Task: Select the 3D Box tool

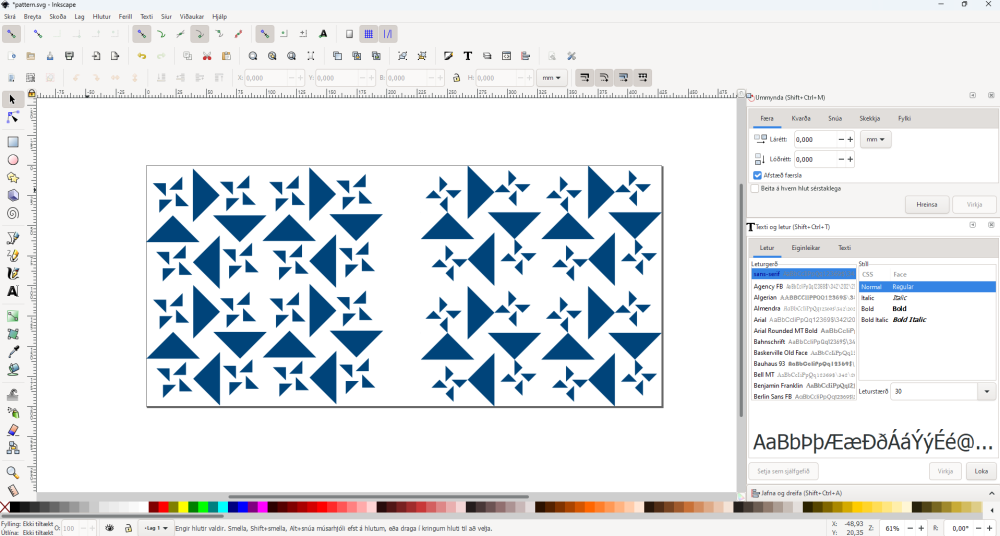Action: [12, 195]
